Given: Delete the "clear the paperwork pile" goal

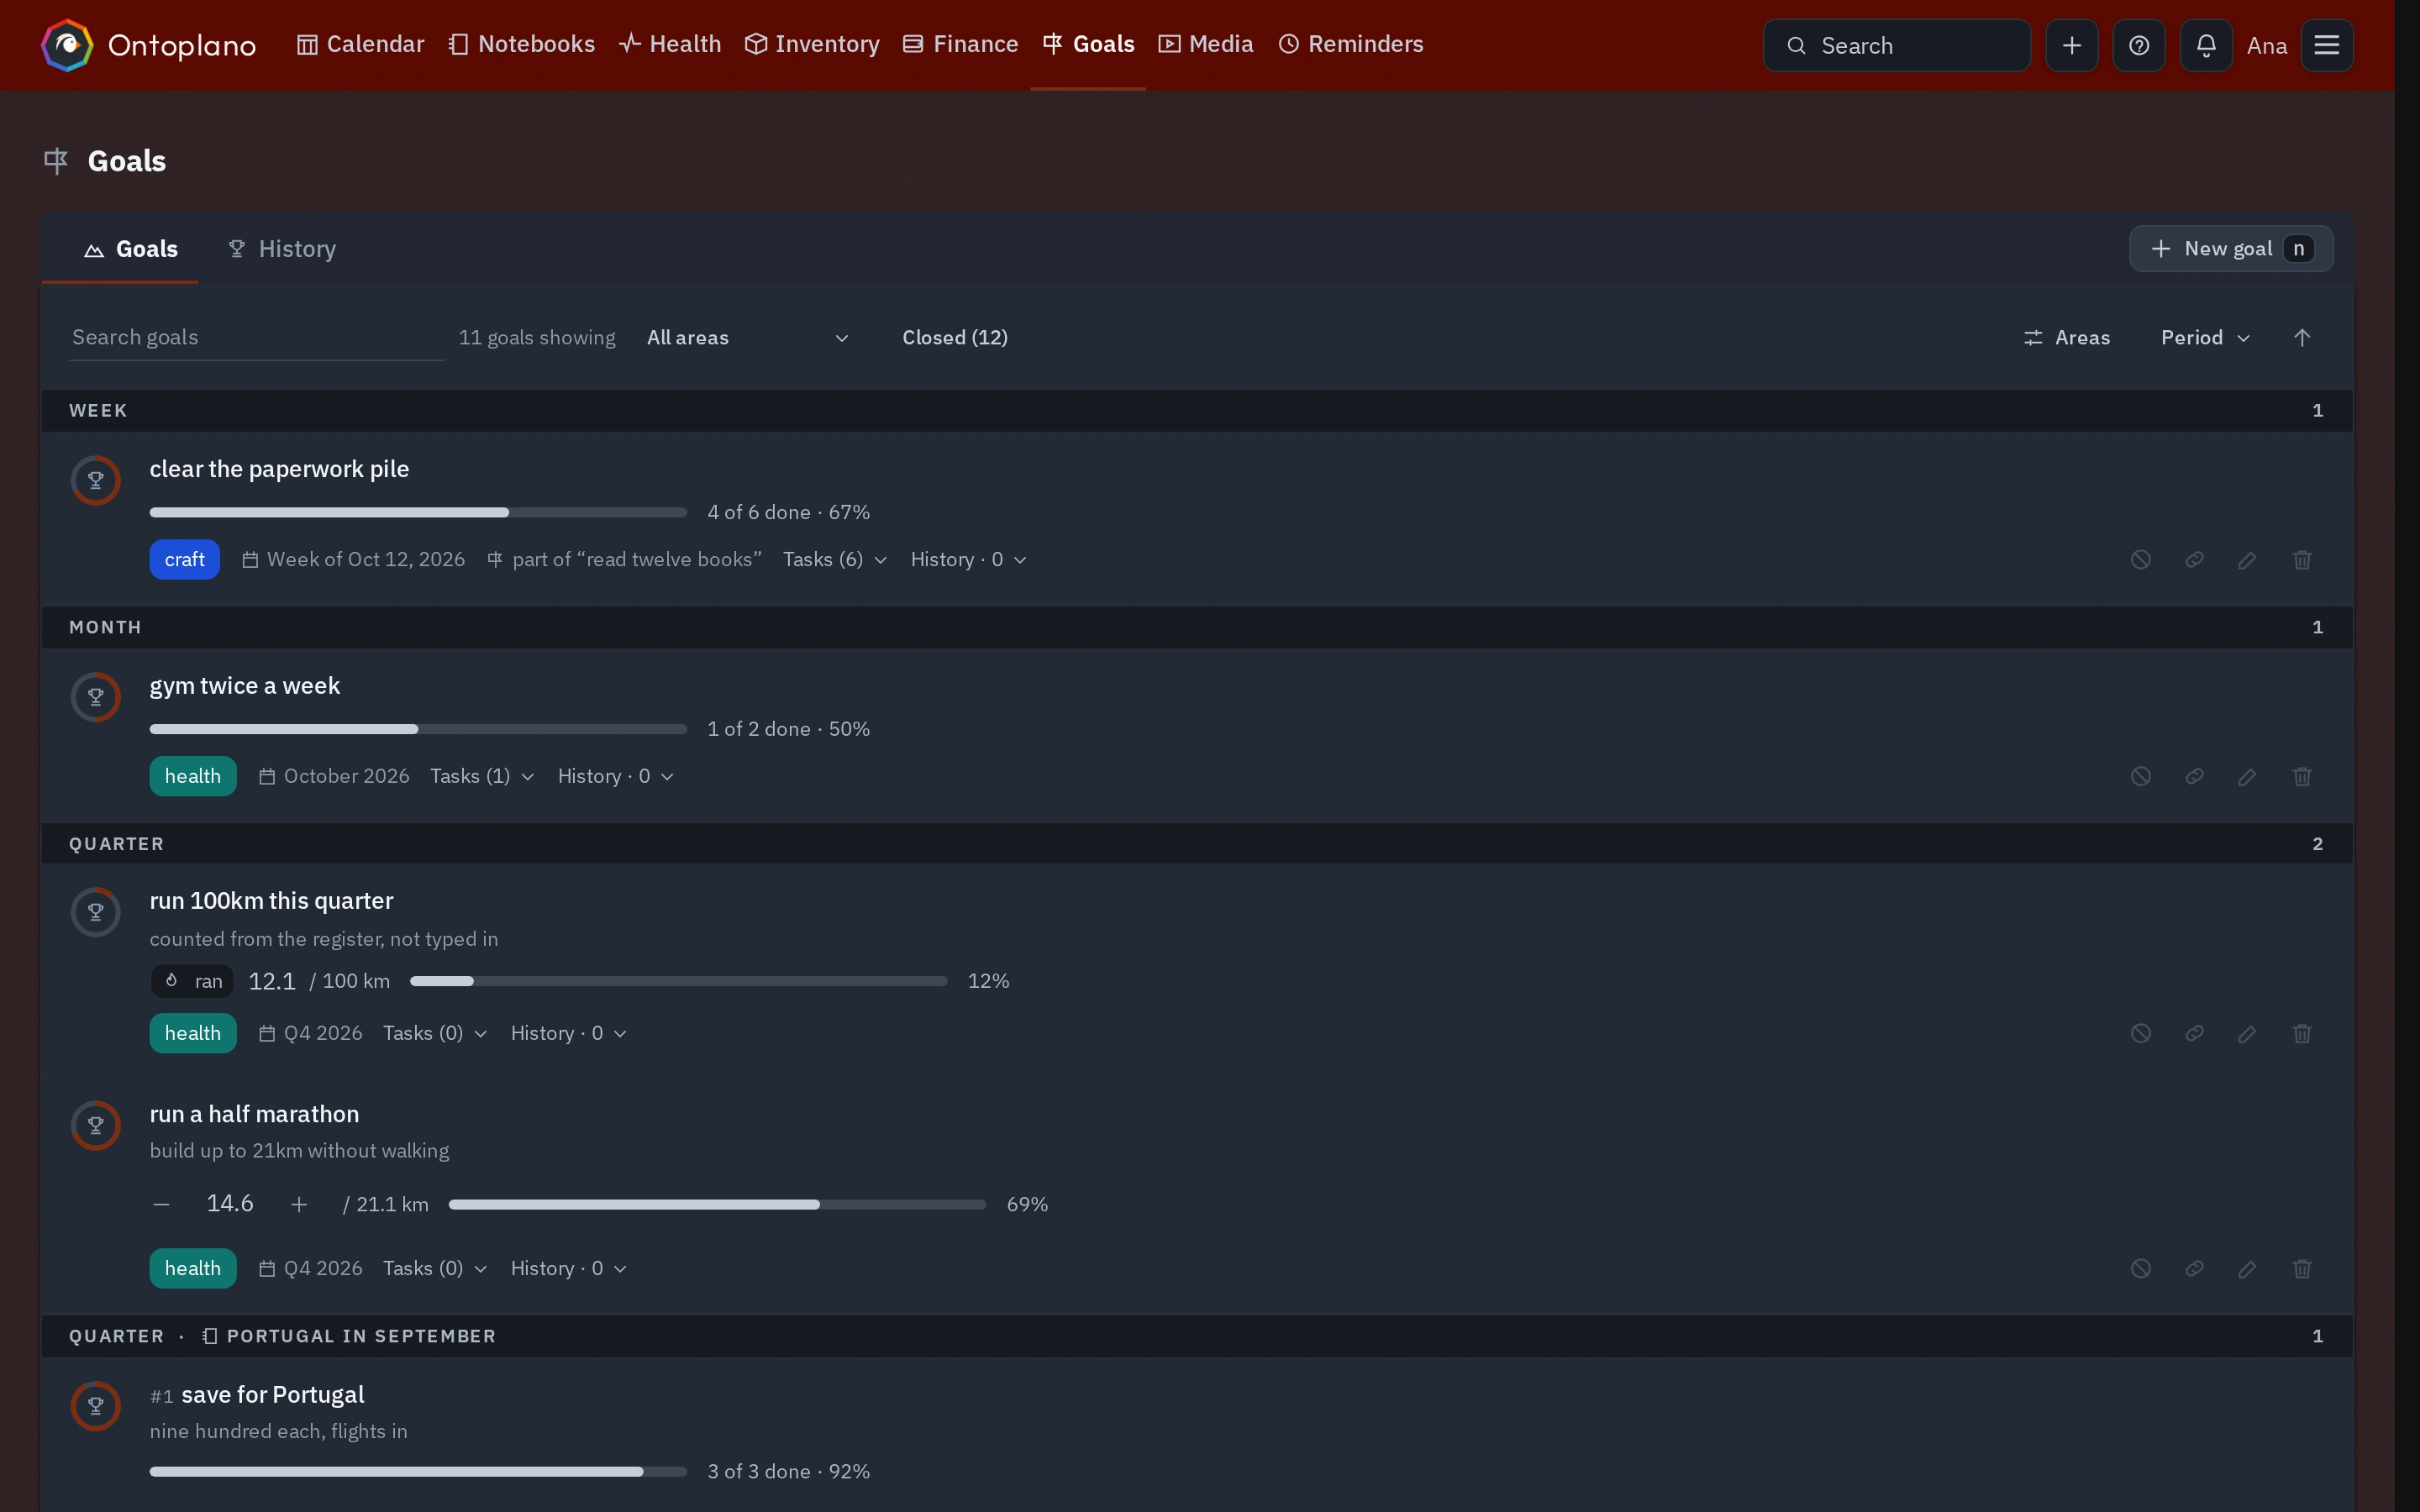Looking at the screenshot, I should [2301, 559].
